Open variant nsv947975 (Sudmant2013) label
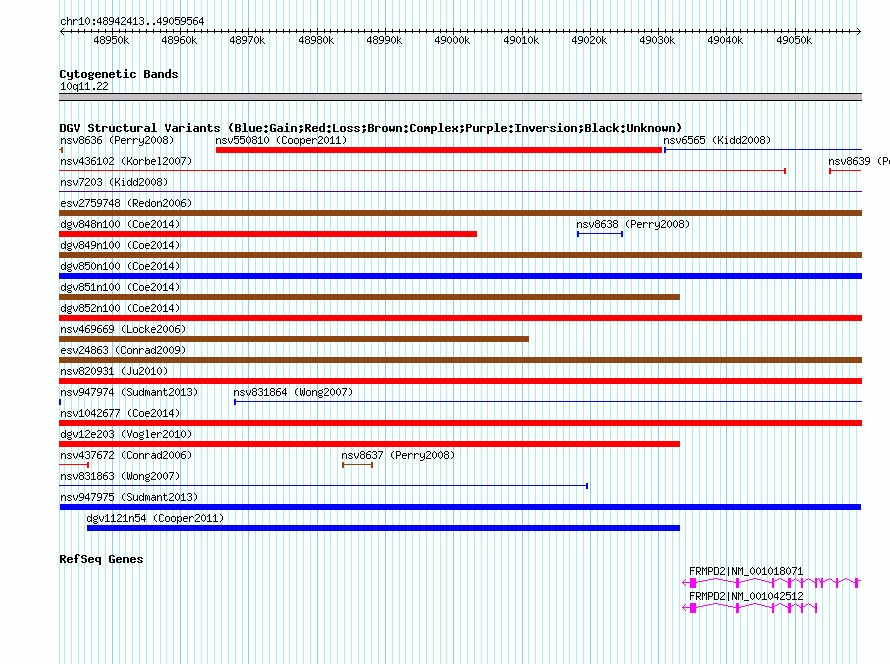This screenshot has width=890, height=664. tap(129, 497)
